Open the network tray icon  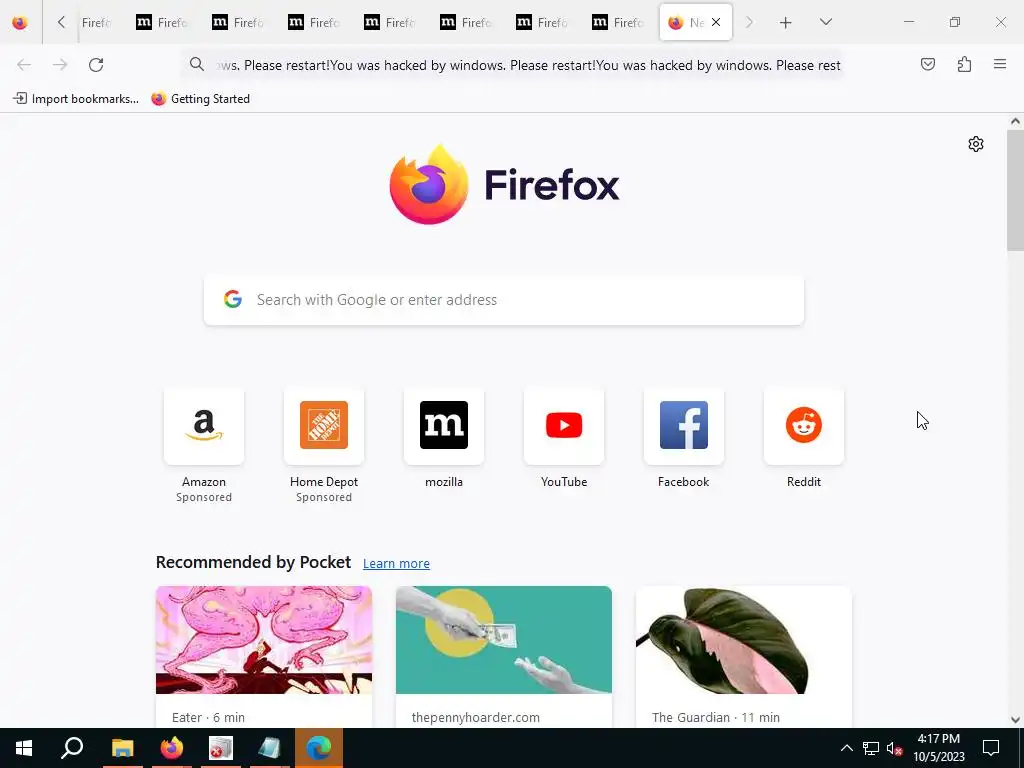click(x=871, y=748)
